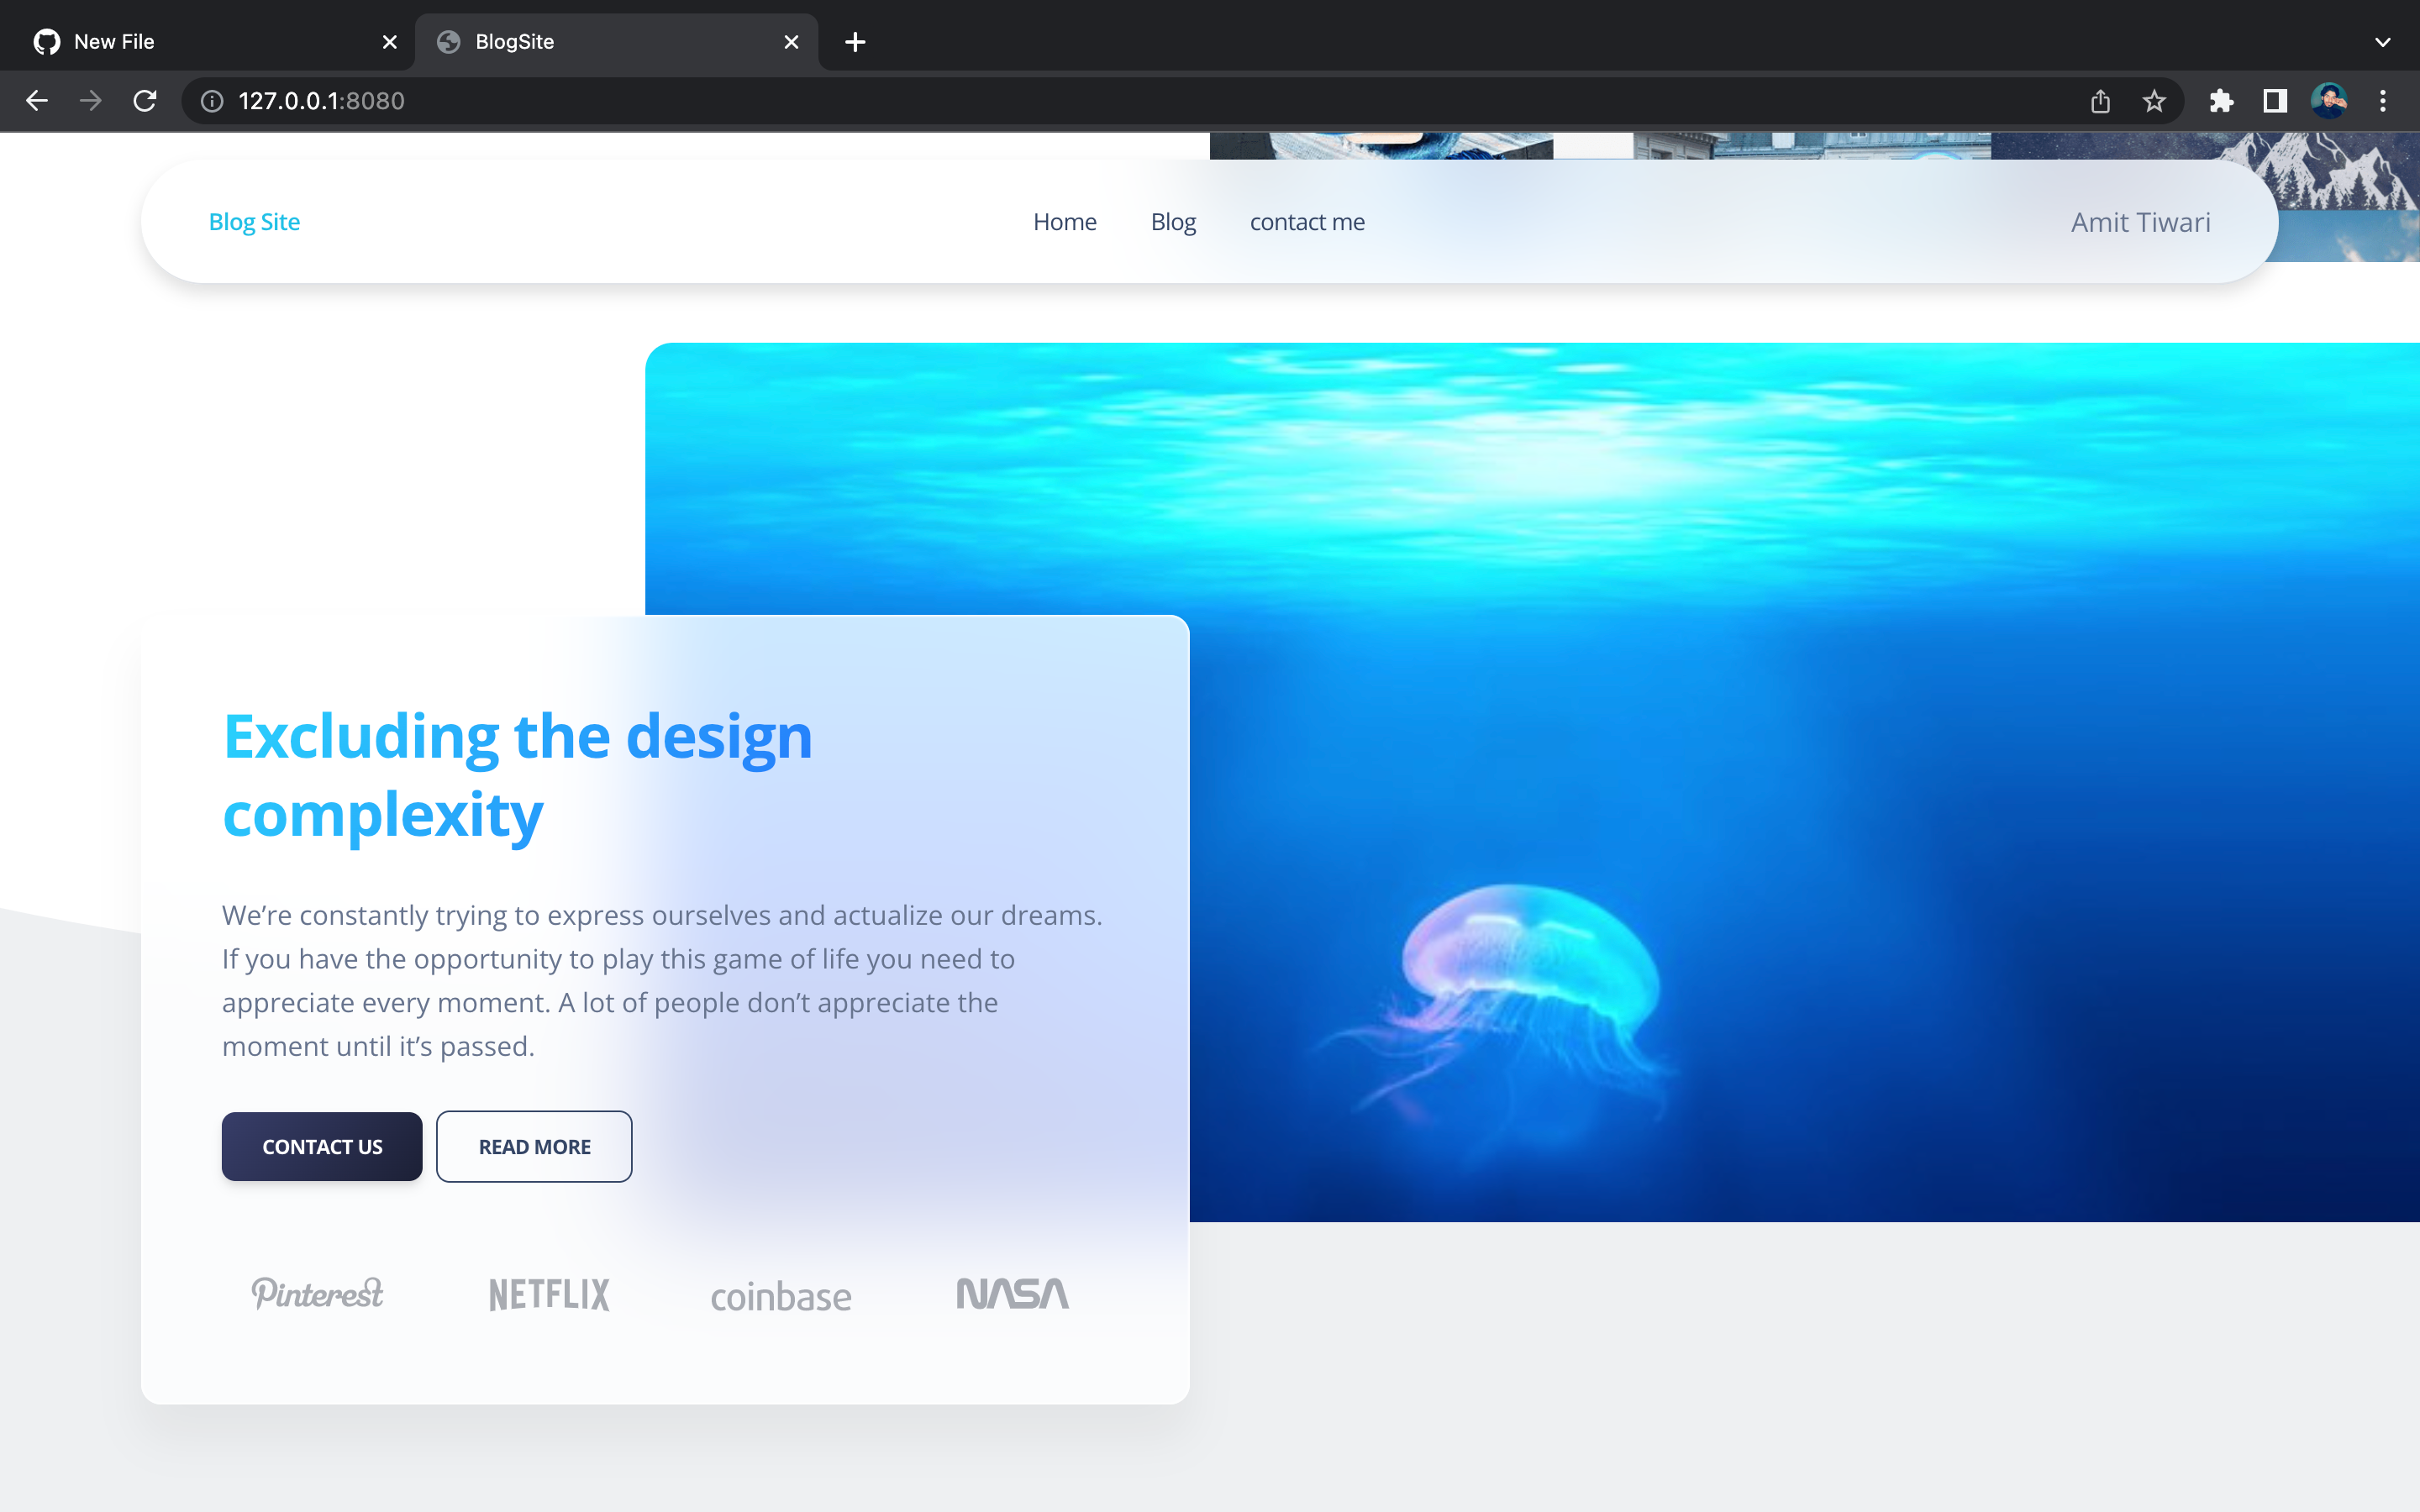Open a new browser tab

(x=855, y=42)
